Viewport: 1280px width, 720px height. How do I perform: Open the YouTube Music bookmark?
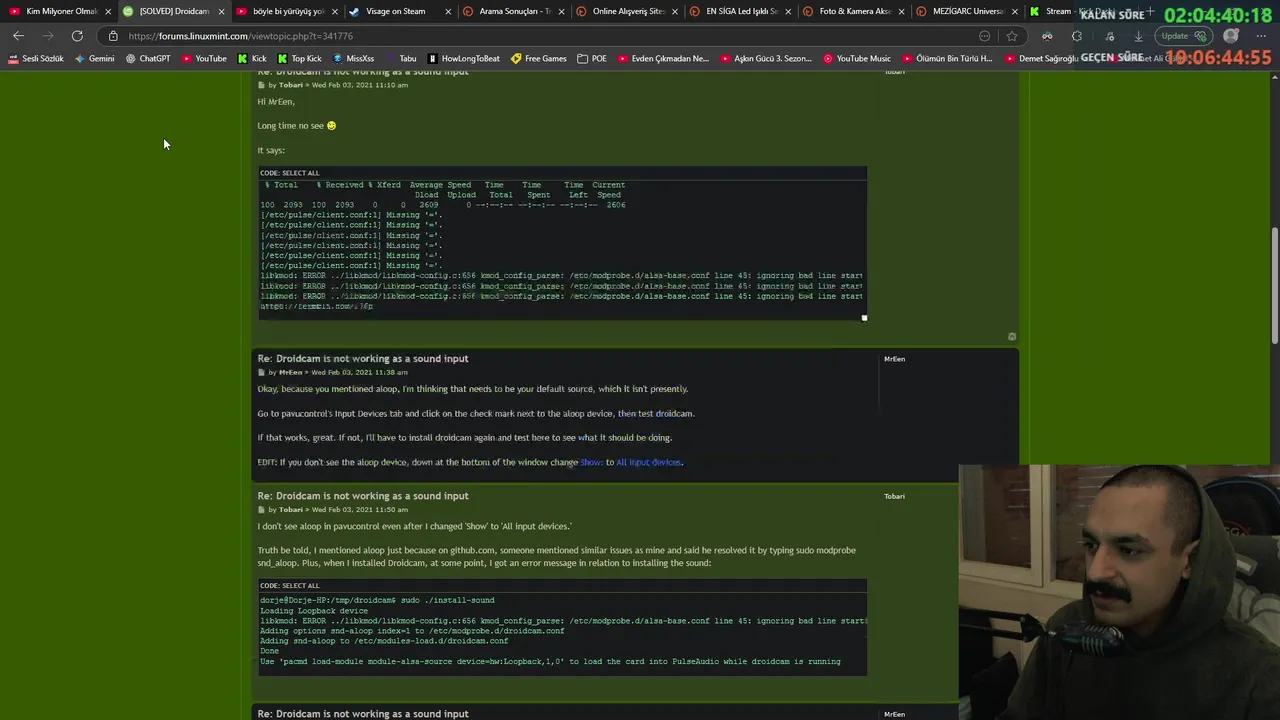coord(857,59)
